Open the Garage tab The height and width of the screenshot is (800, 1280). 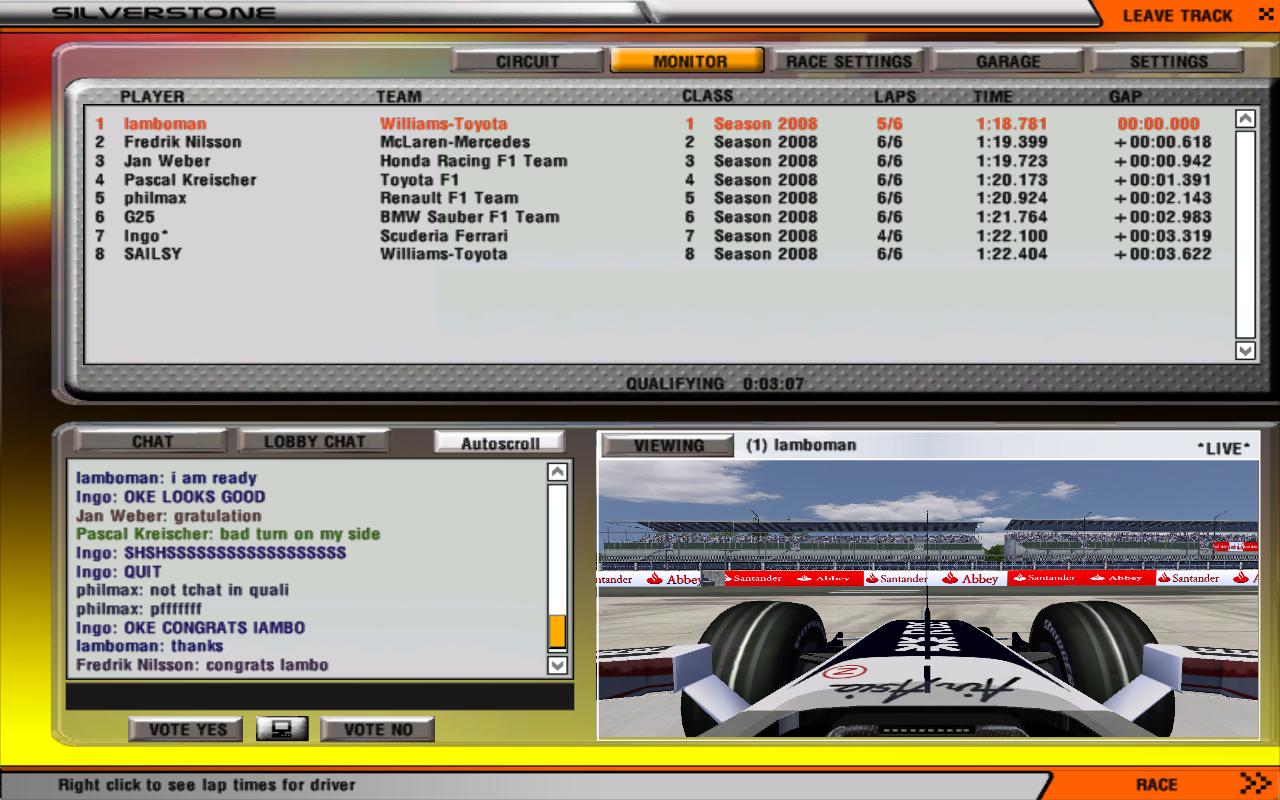[1008, 61]
